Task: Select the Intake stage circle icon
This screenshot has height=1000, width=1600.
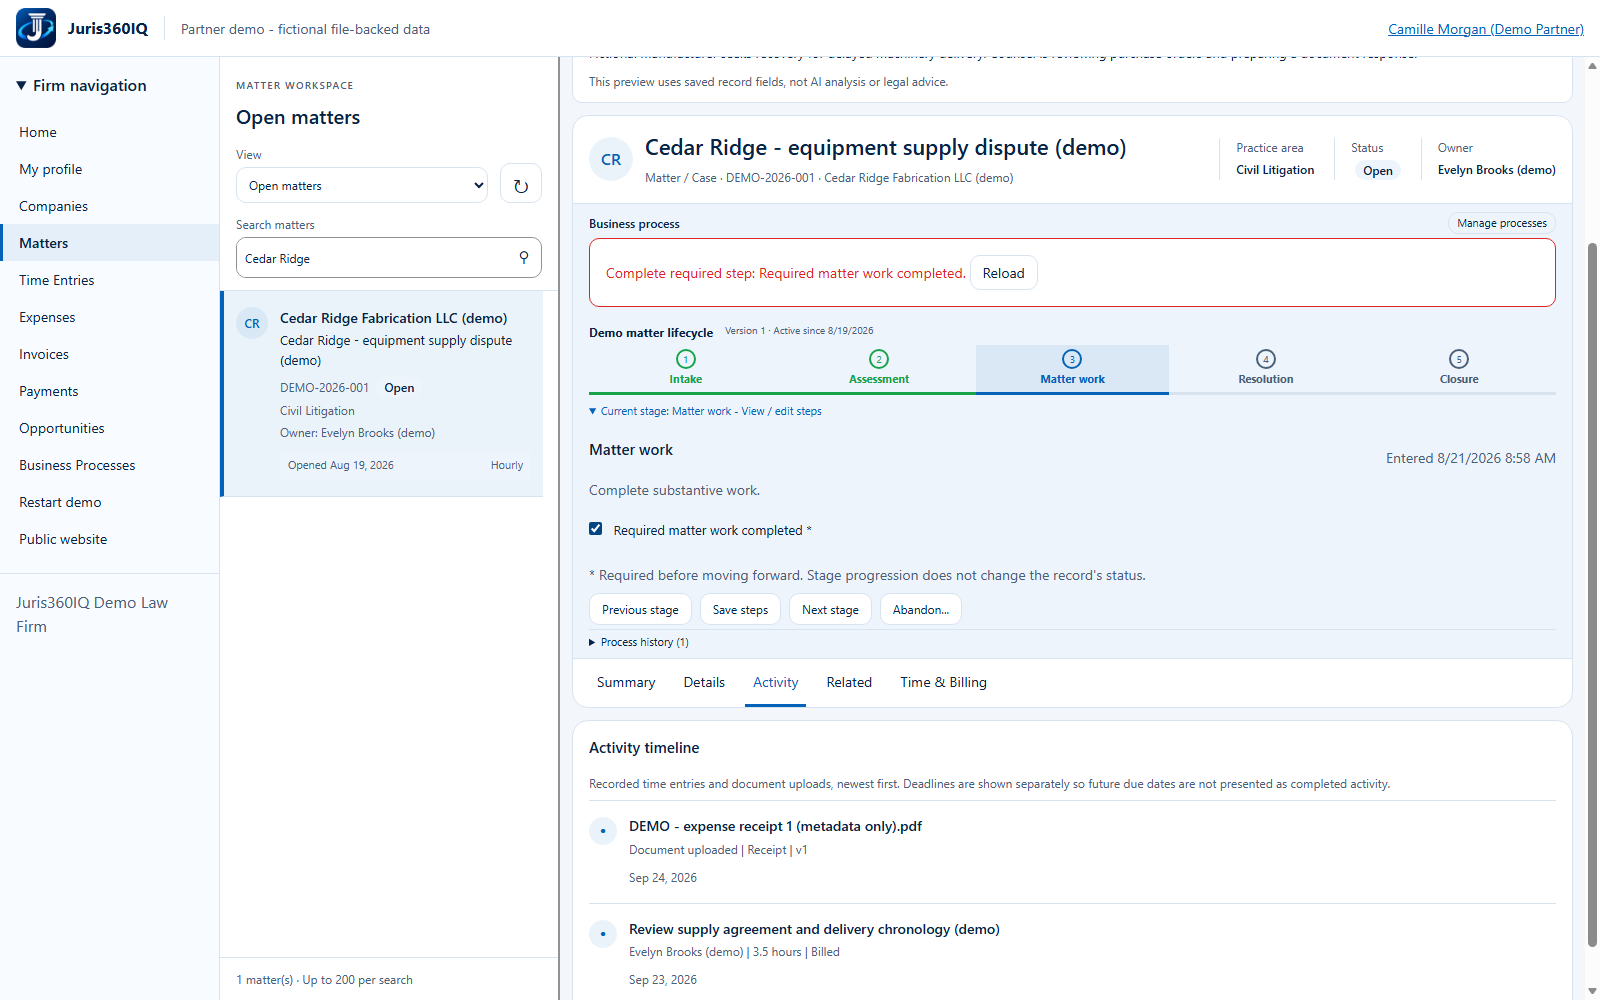Action: click(686, 359)
